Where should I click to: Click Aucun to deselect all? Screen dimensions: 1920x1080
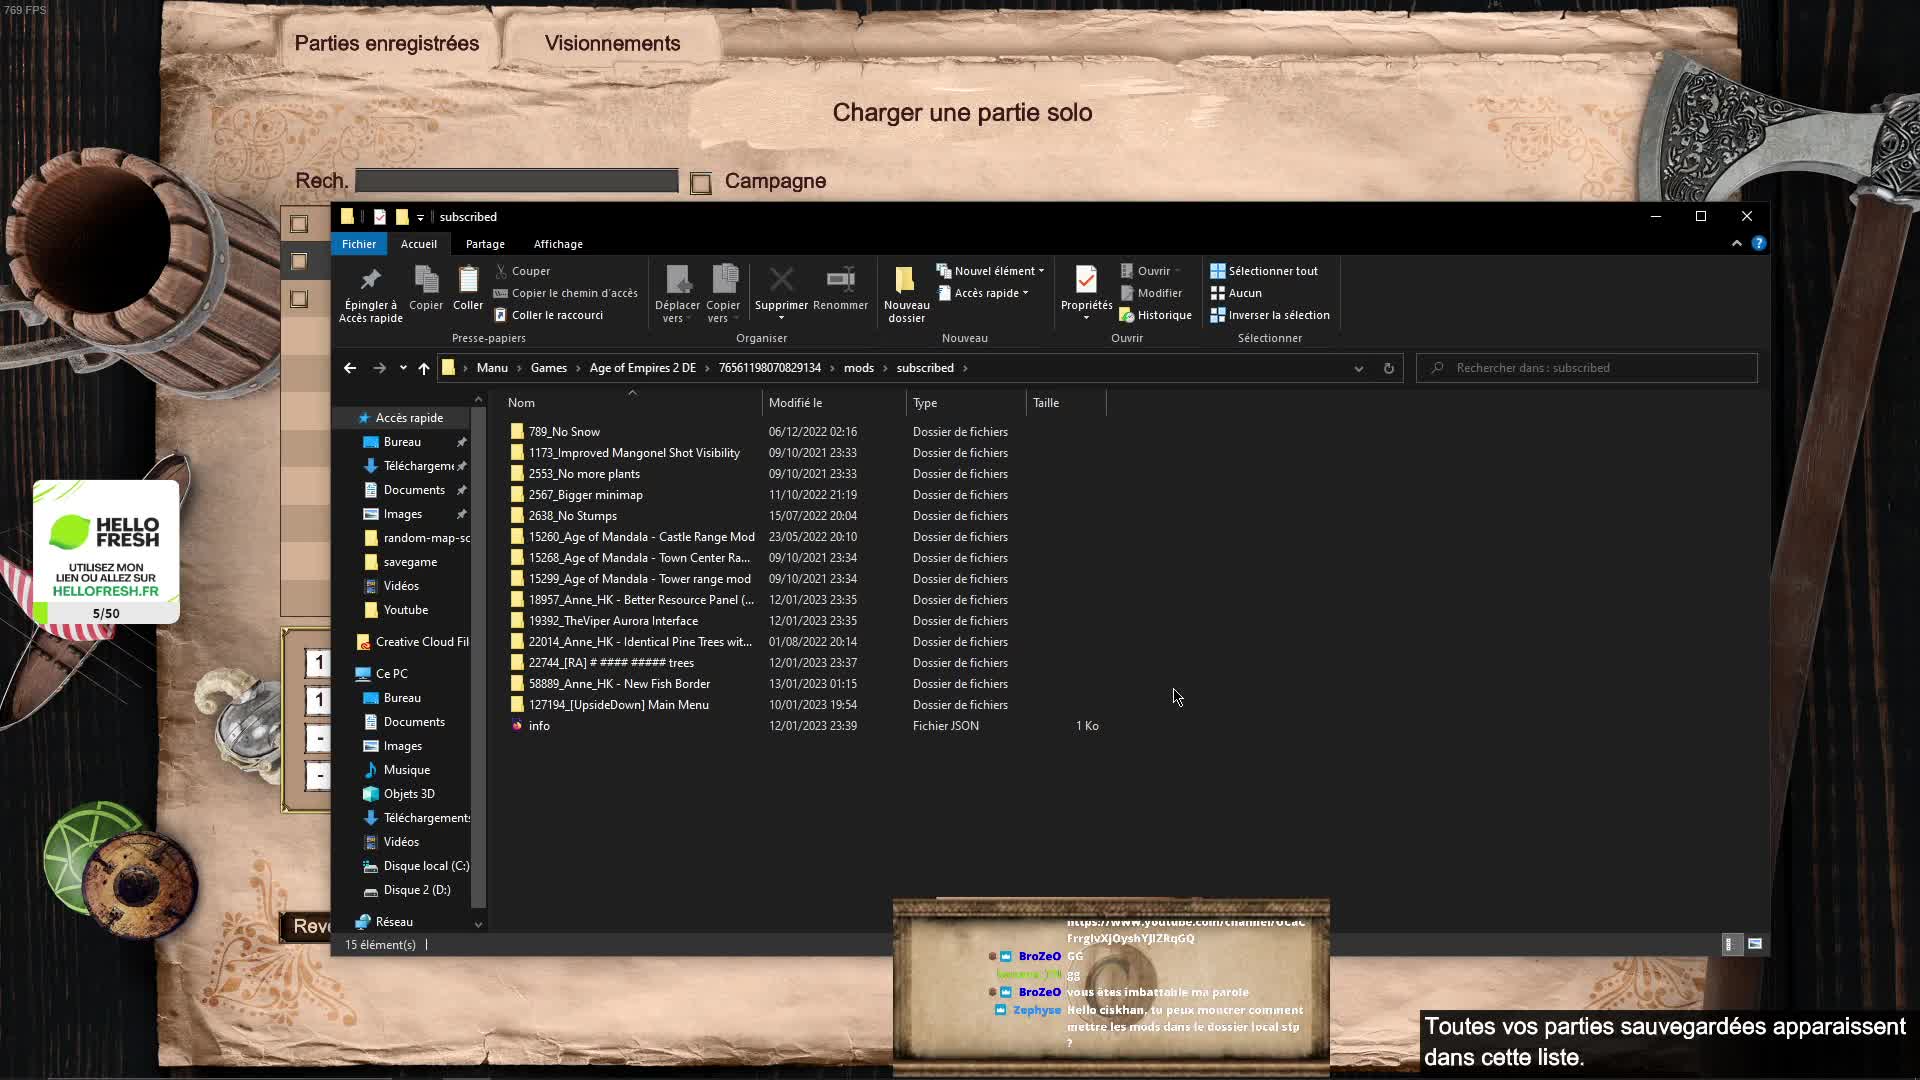(1236, 293)
